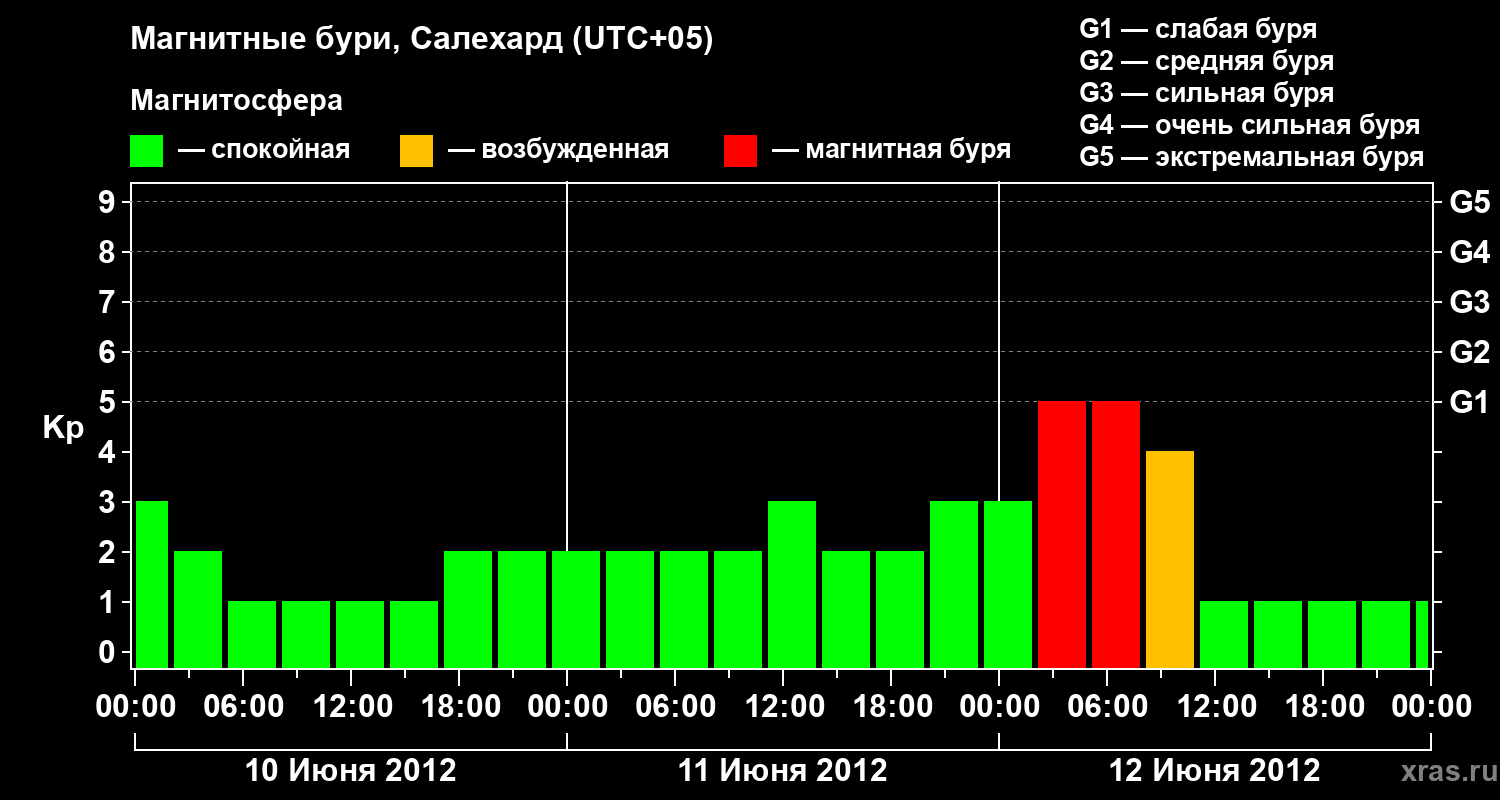Click the 'G3' label on the right axis
This screenshot has width=1500, height=800.
tap(1470, 302)
